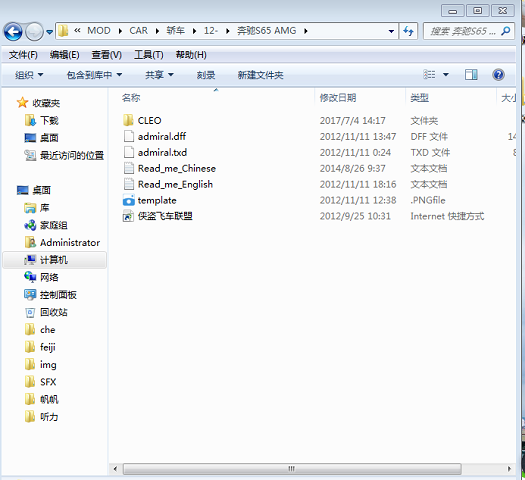Expand the arrow after 轿车
The height and width of the screenshot is (480, 525).
[x=195, y=31]
